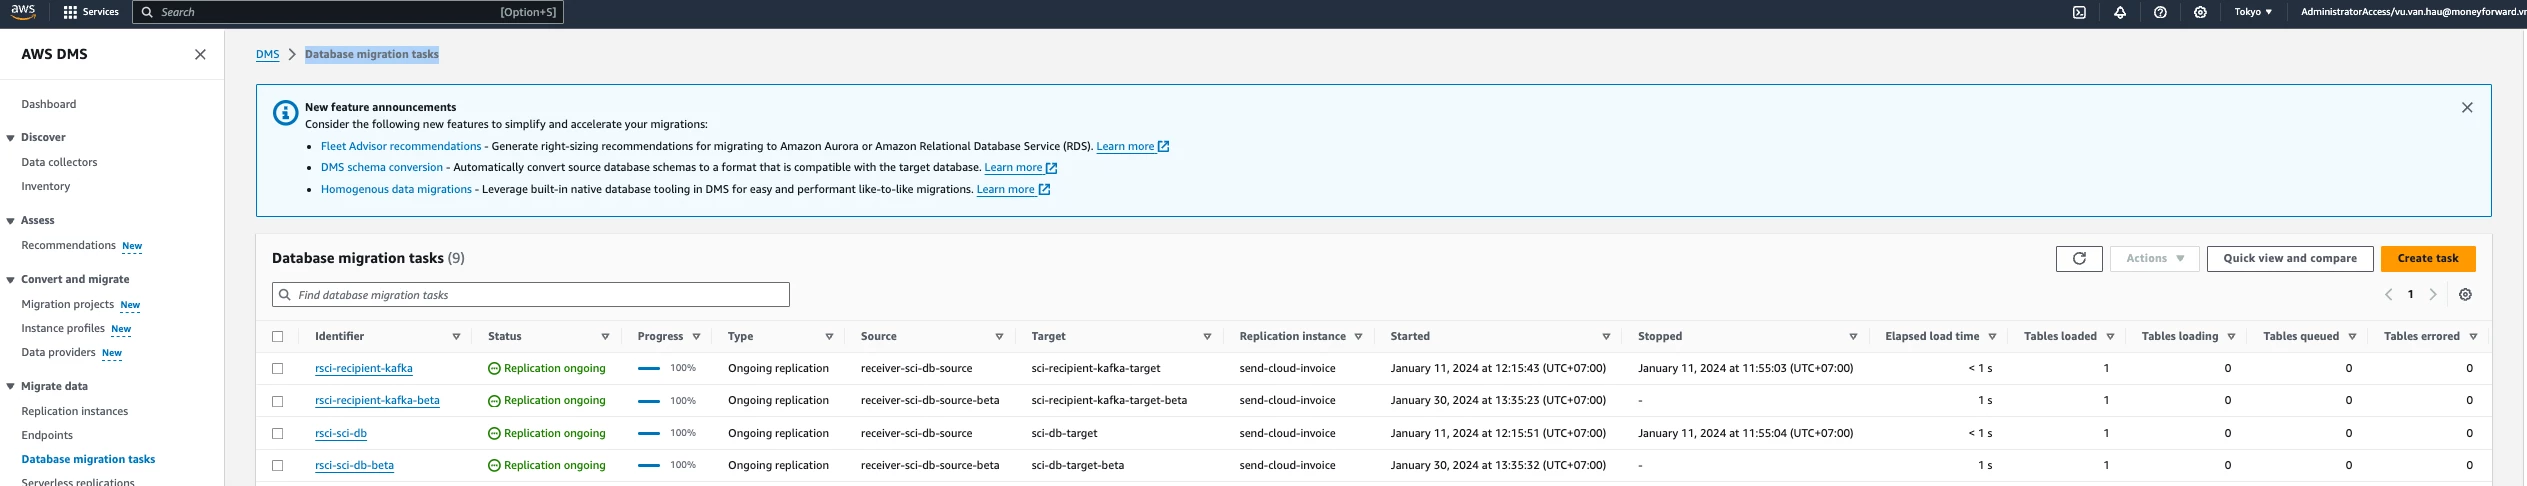Viewport: 2527px width, 486px height.
Task: Sort by Stopped column arrow
Action: coord(1853,337)
